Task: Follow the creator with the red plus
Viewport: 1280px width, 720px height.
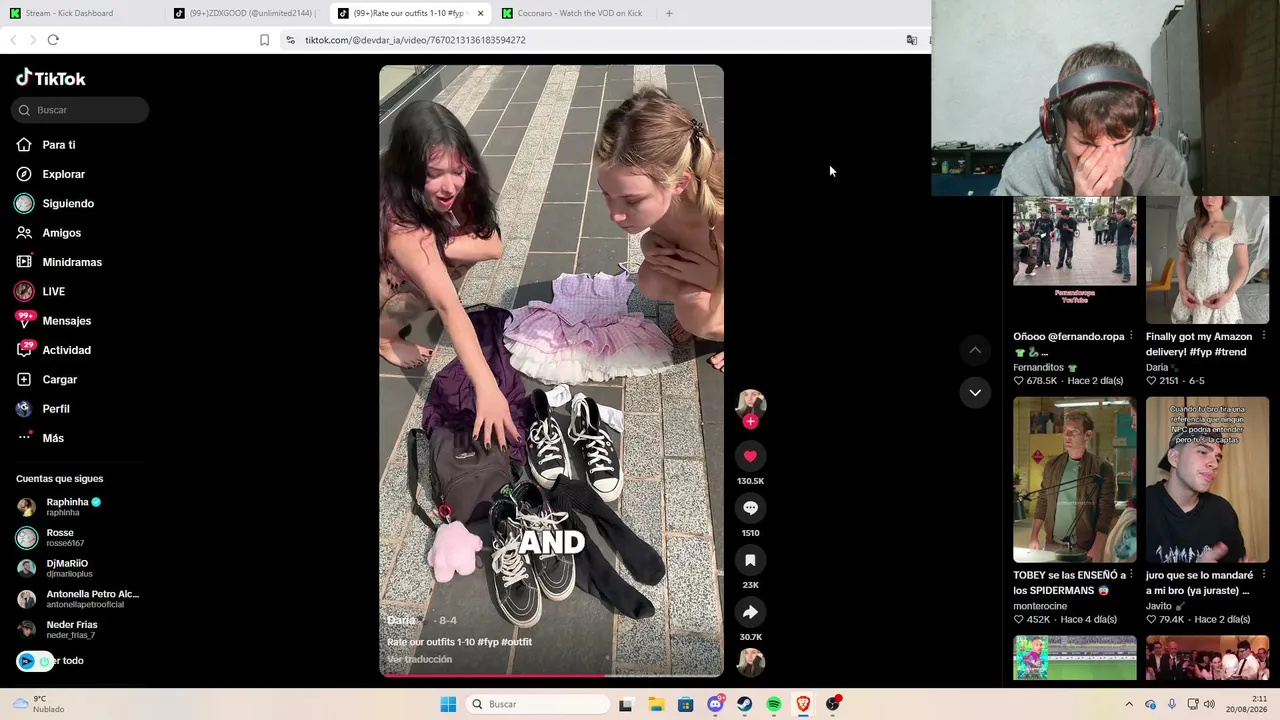Action: click(x=750, y=421)
